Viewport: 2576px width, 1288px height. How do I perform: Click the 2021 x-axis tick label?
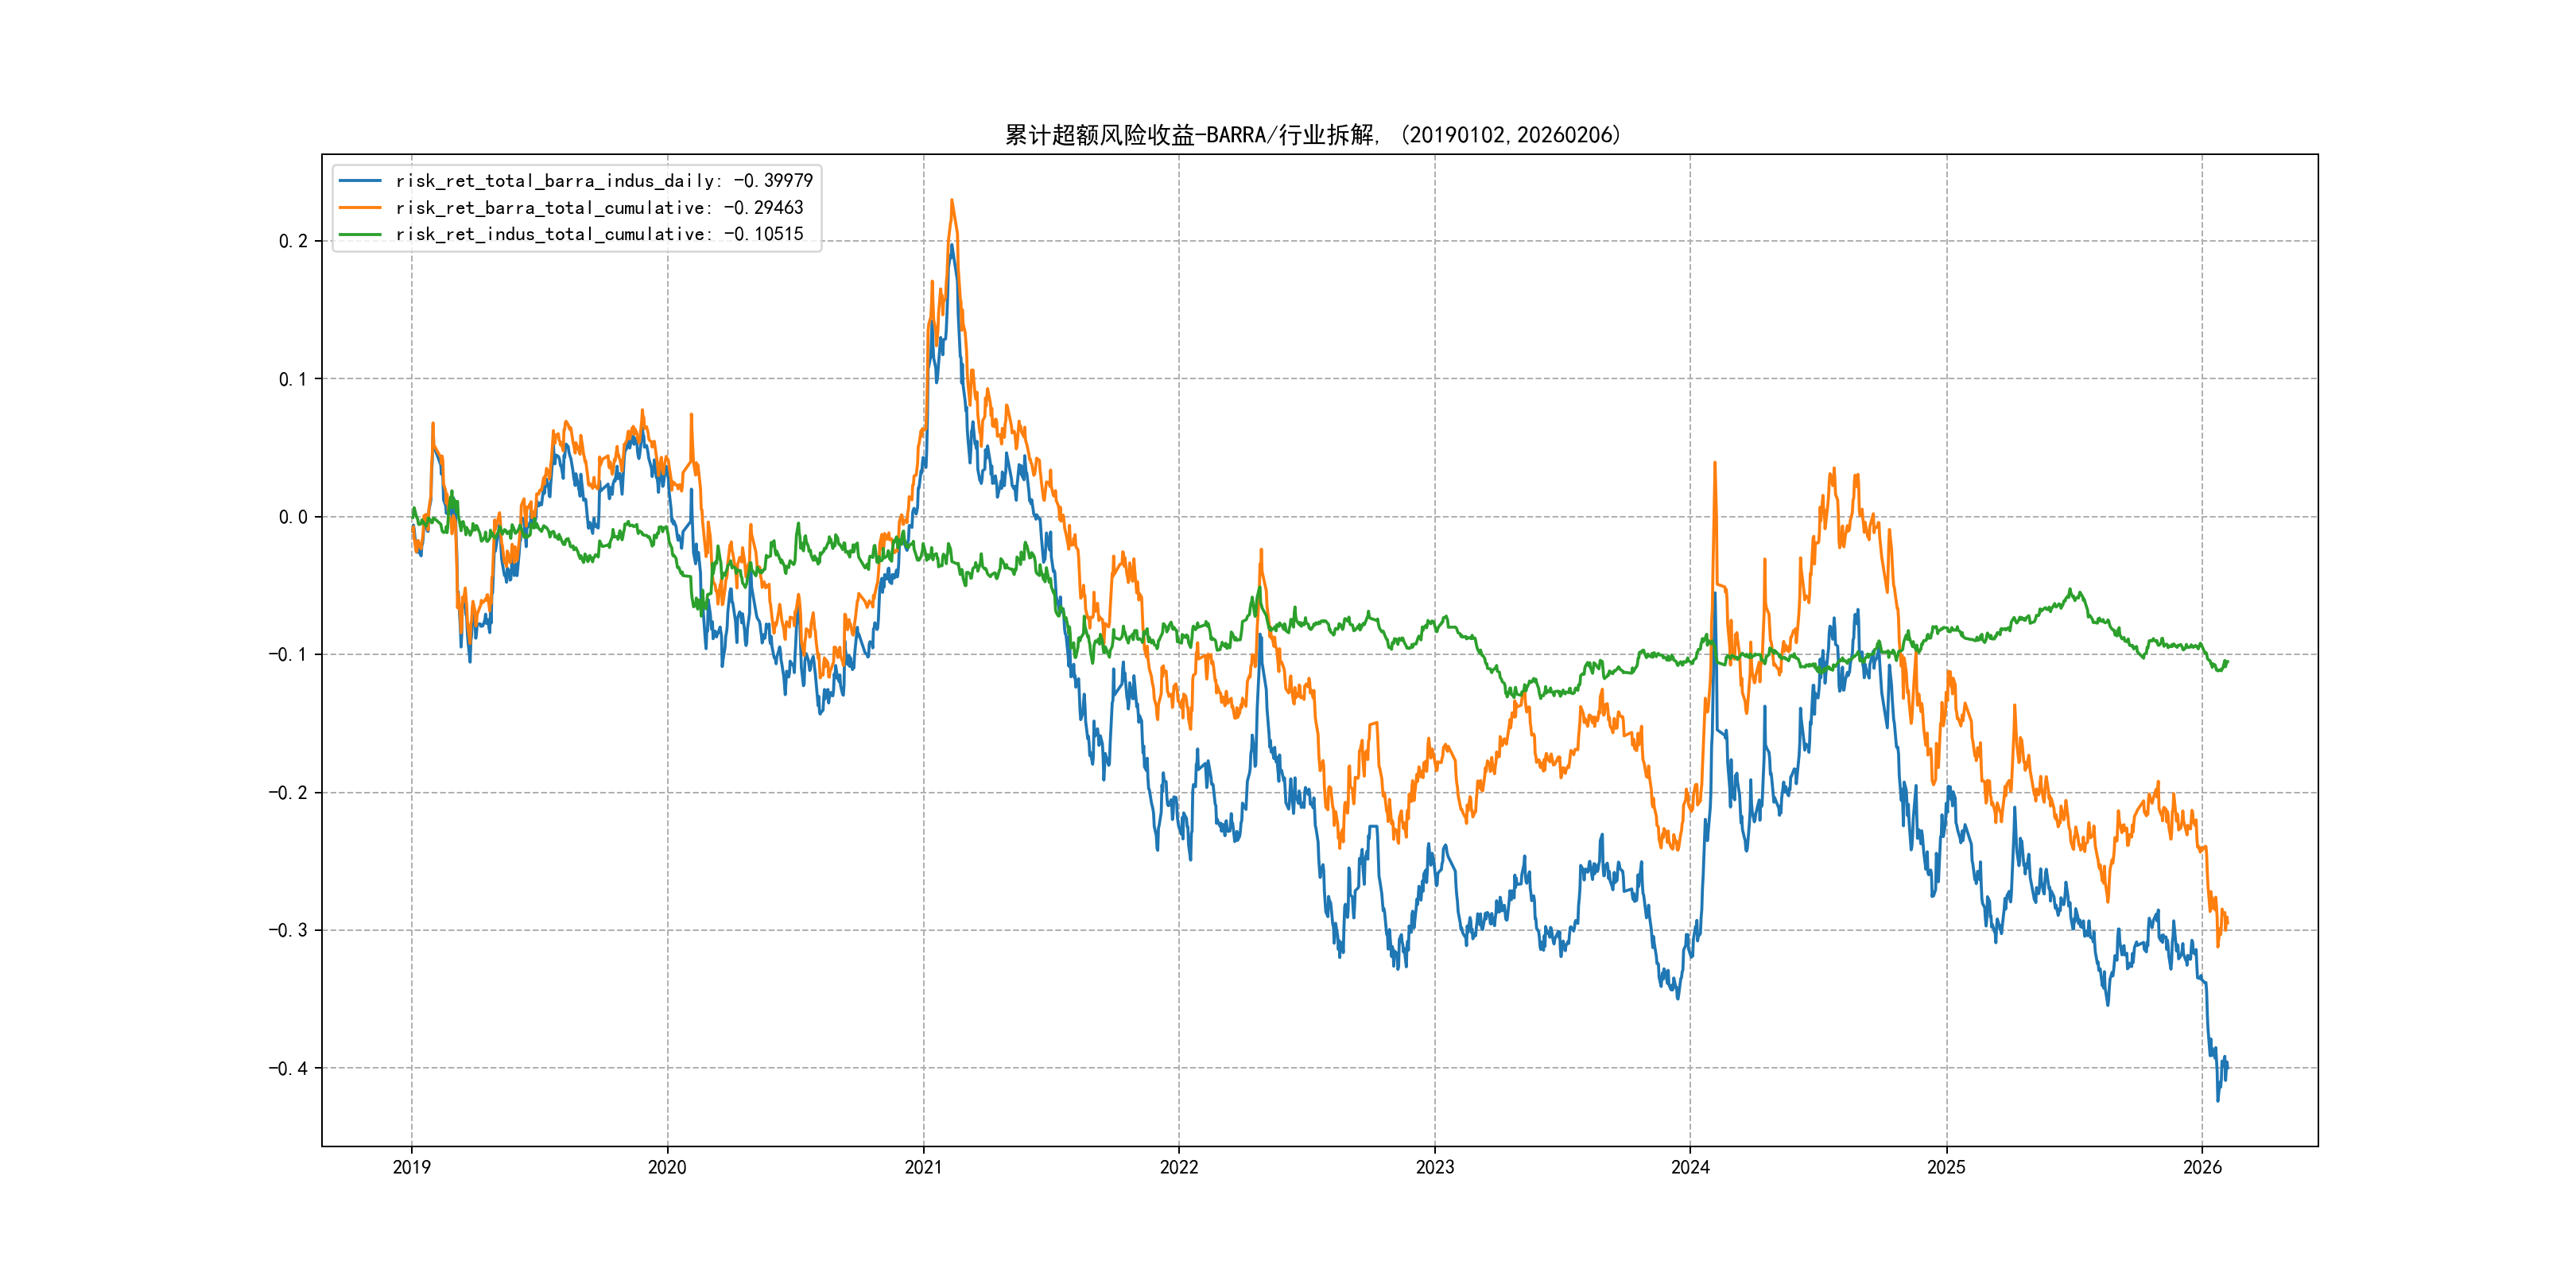coord(923,1167)
